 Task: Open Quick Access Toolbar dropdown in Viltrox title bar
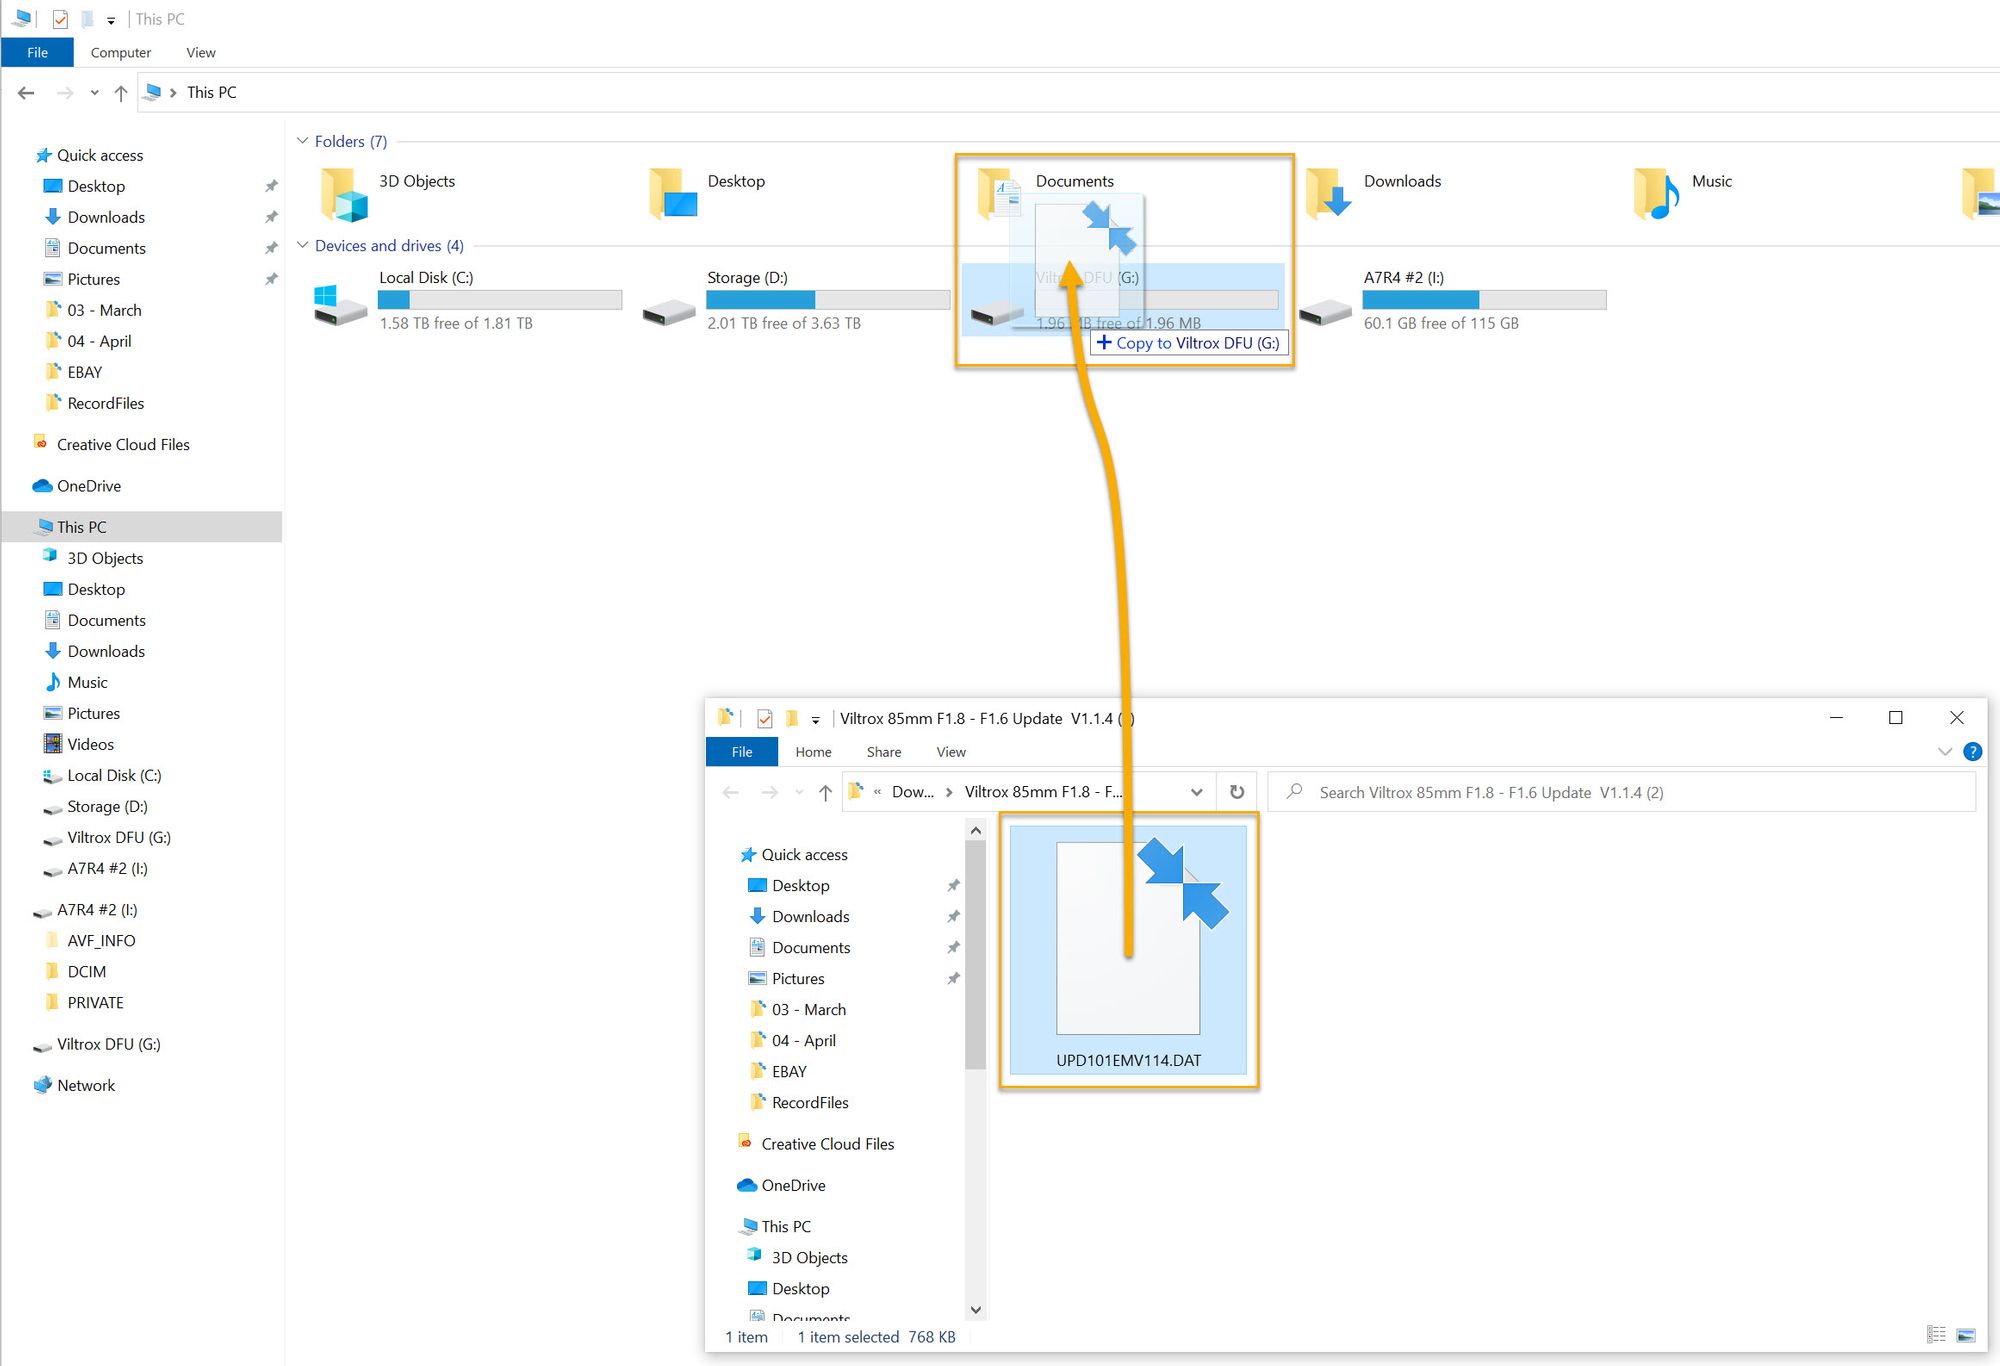816,719
